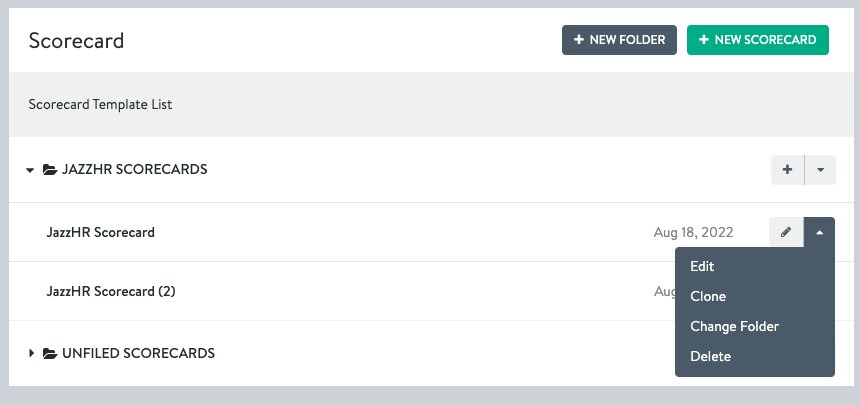Close the open JazzHR Scorecard actions caret dropdown
The image size is (860, 405).
(x=819, y=232)
